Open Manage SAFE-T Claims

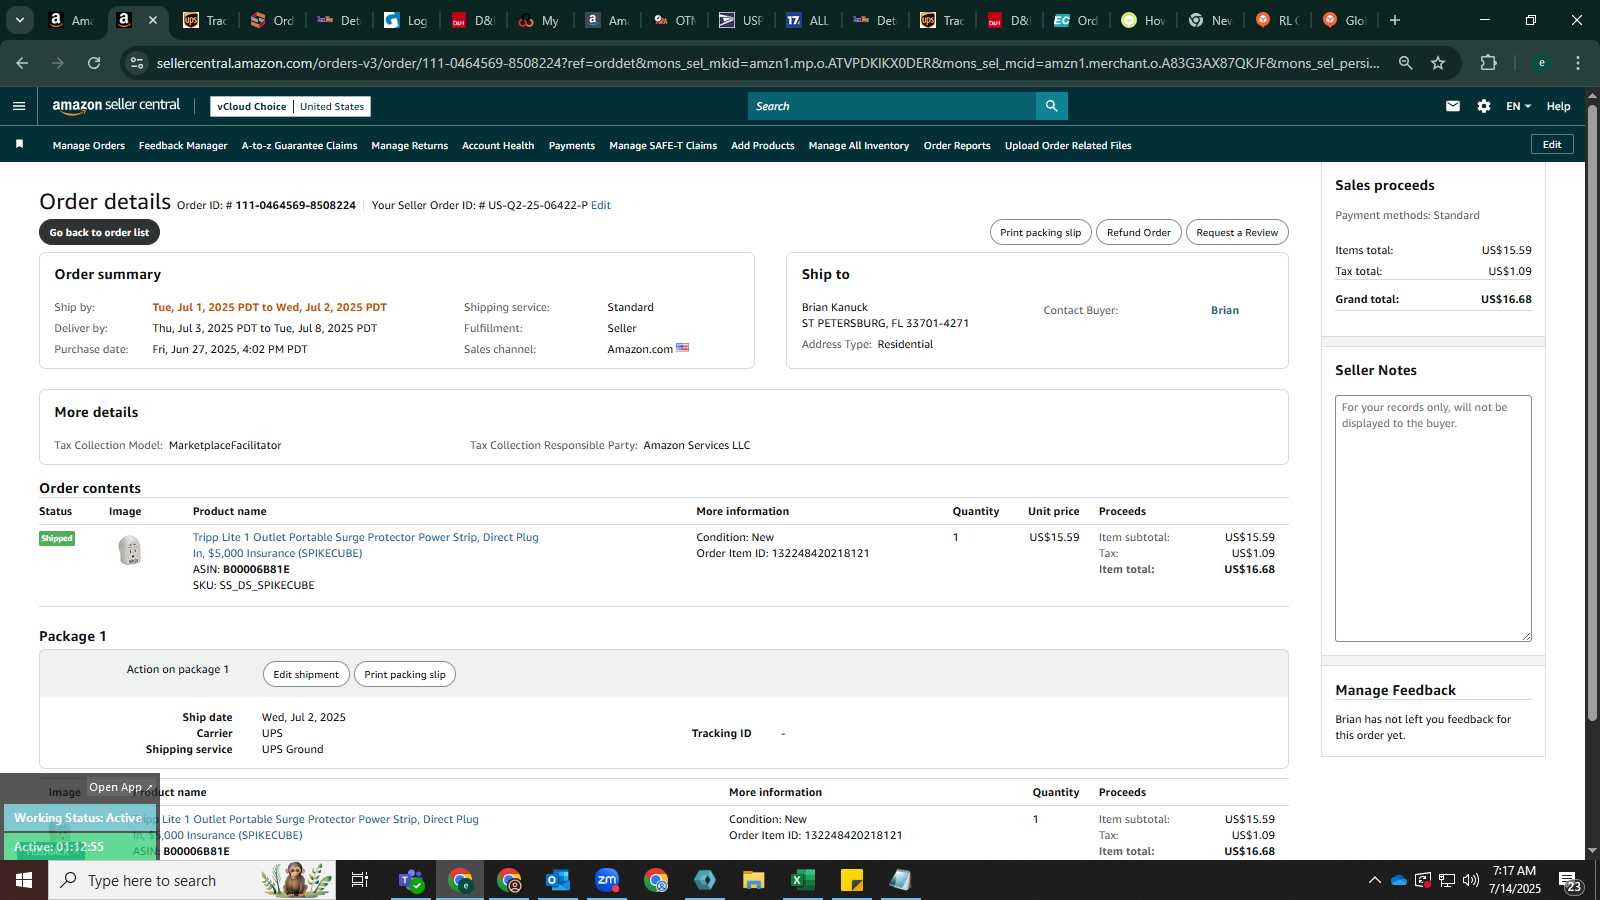[x=663, y=146]
